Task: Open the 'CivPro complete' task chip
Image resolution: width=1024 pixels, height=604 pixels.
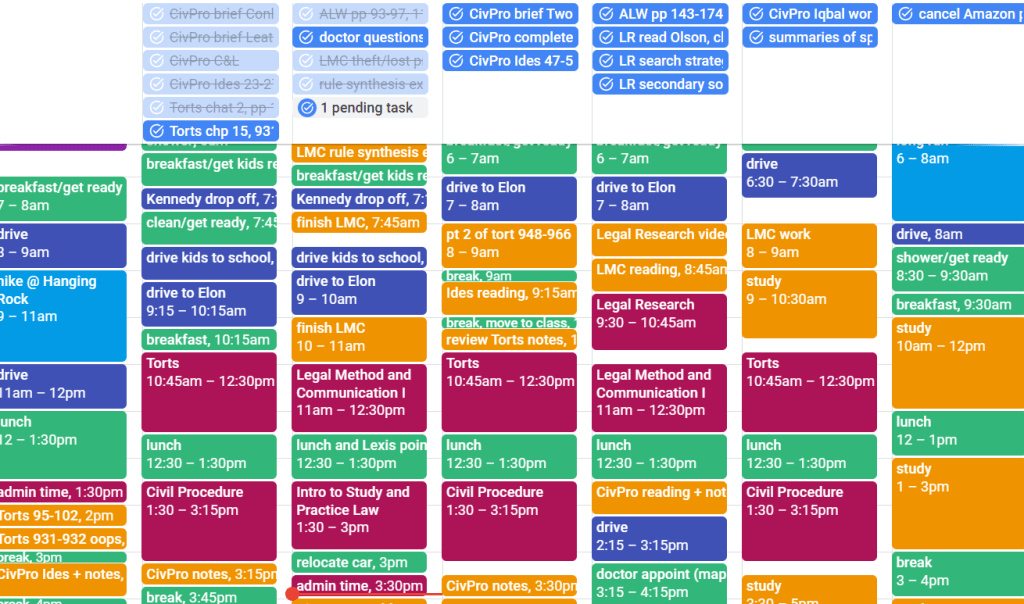Action: pyautogui.click(x=520, y=38)
